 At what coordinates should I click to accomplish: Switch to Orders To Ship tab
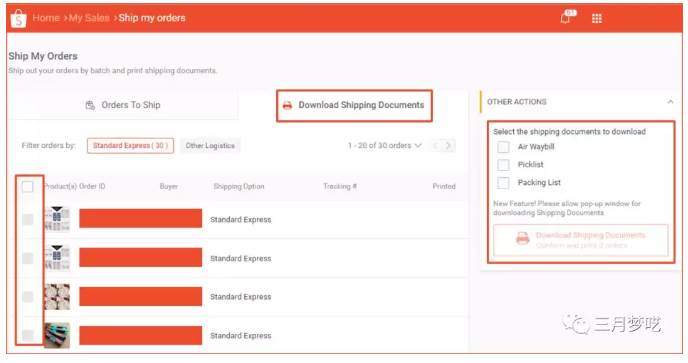(x=123, y=105)
